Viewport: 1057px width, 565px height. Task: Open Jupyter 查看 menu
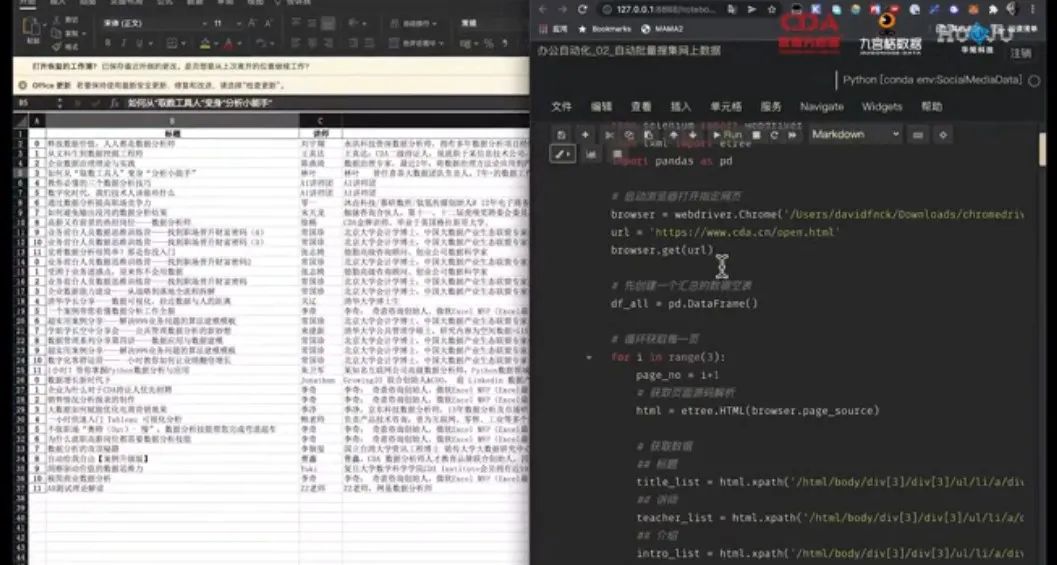(641, 107)
